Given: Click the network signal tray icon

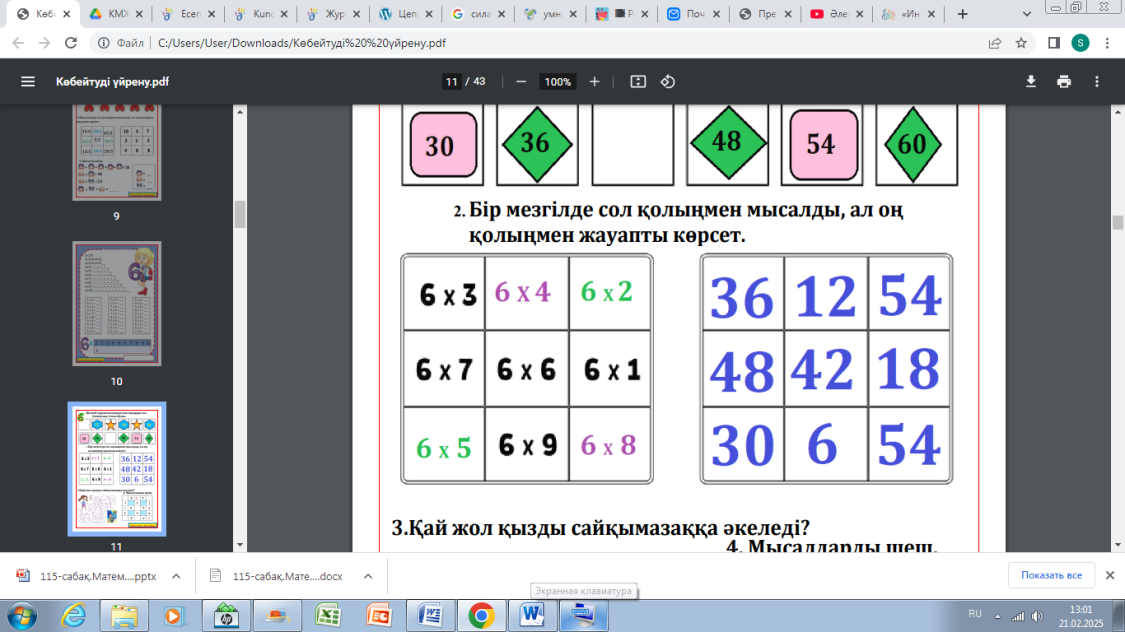Looking at the screenshot, I should click(x=1017, y=616).
